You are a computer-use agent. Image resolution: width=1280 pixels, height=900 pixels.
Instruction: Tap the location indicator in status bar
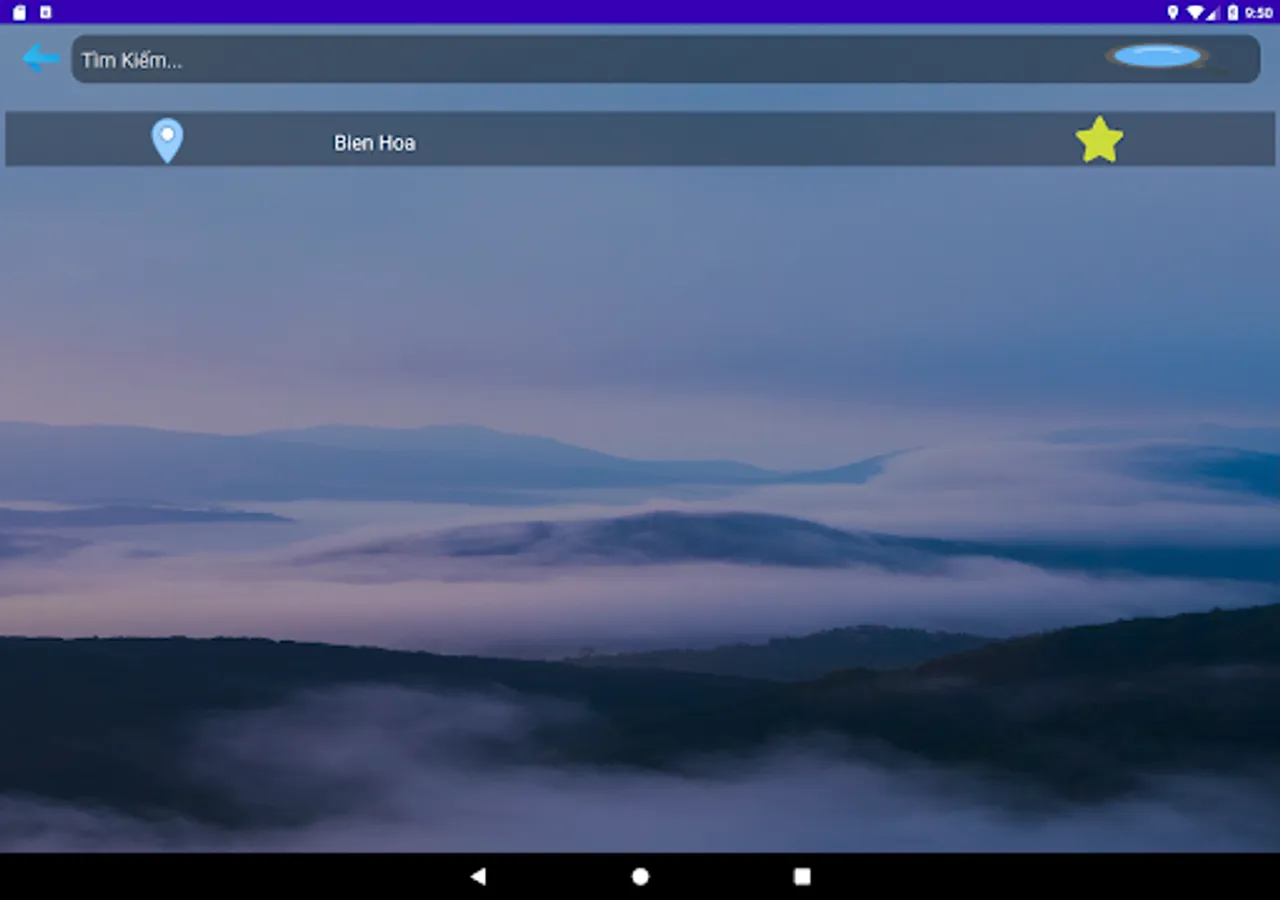point(1173,12)
